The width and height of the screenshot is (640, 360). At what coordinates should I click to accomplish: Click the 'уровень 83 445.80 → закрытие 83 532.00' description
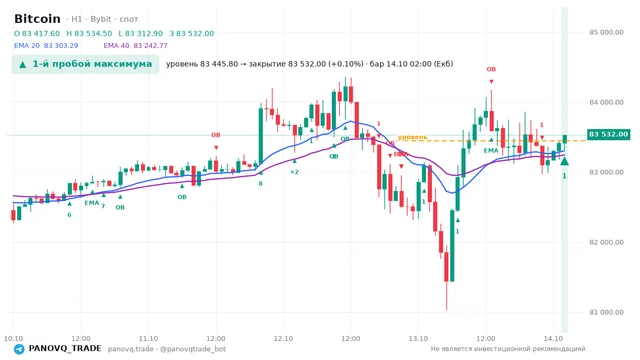(x=309, y=64)
